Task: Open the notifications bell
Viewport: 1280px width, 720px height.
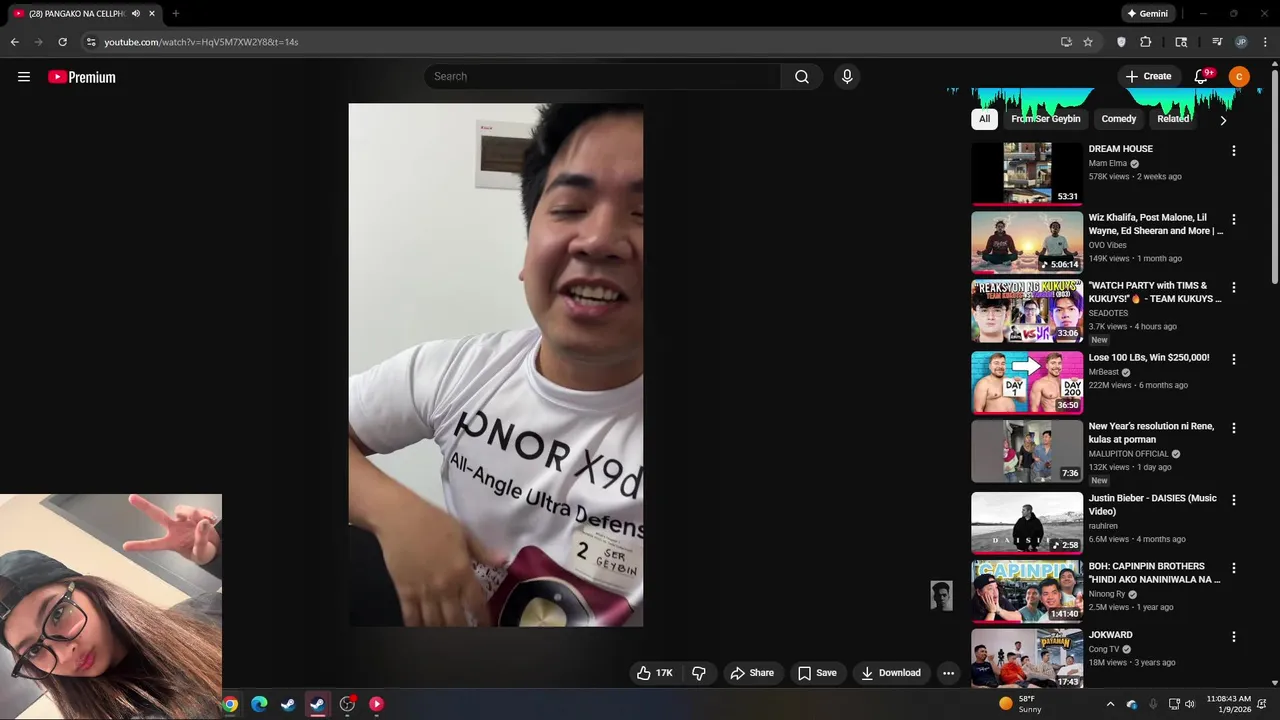Action: tap(1201, 77)
